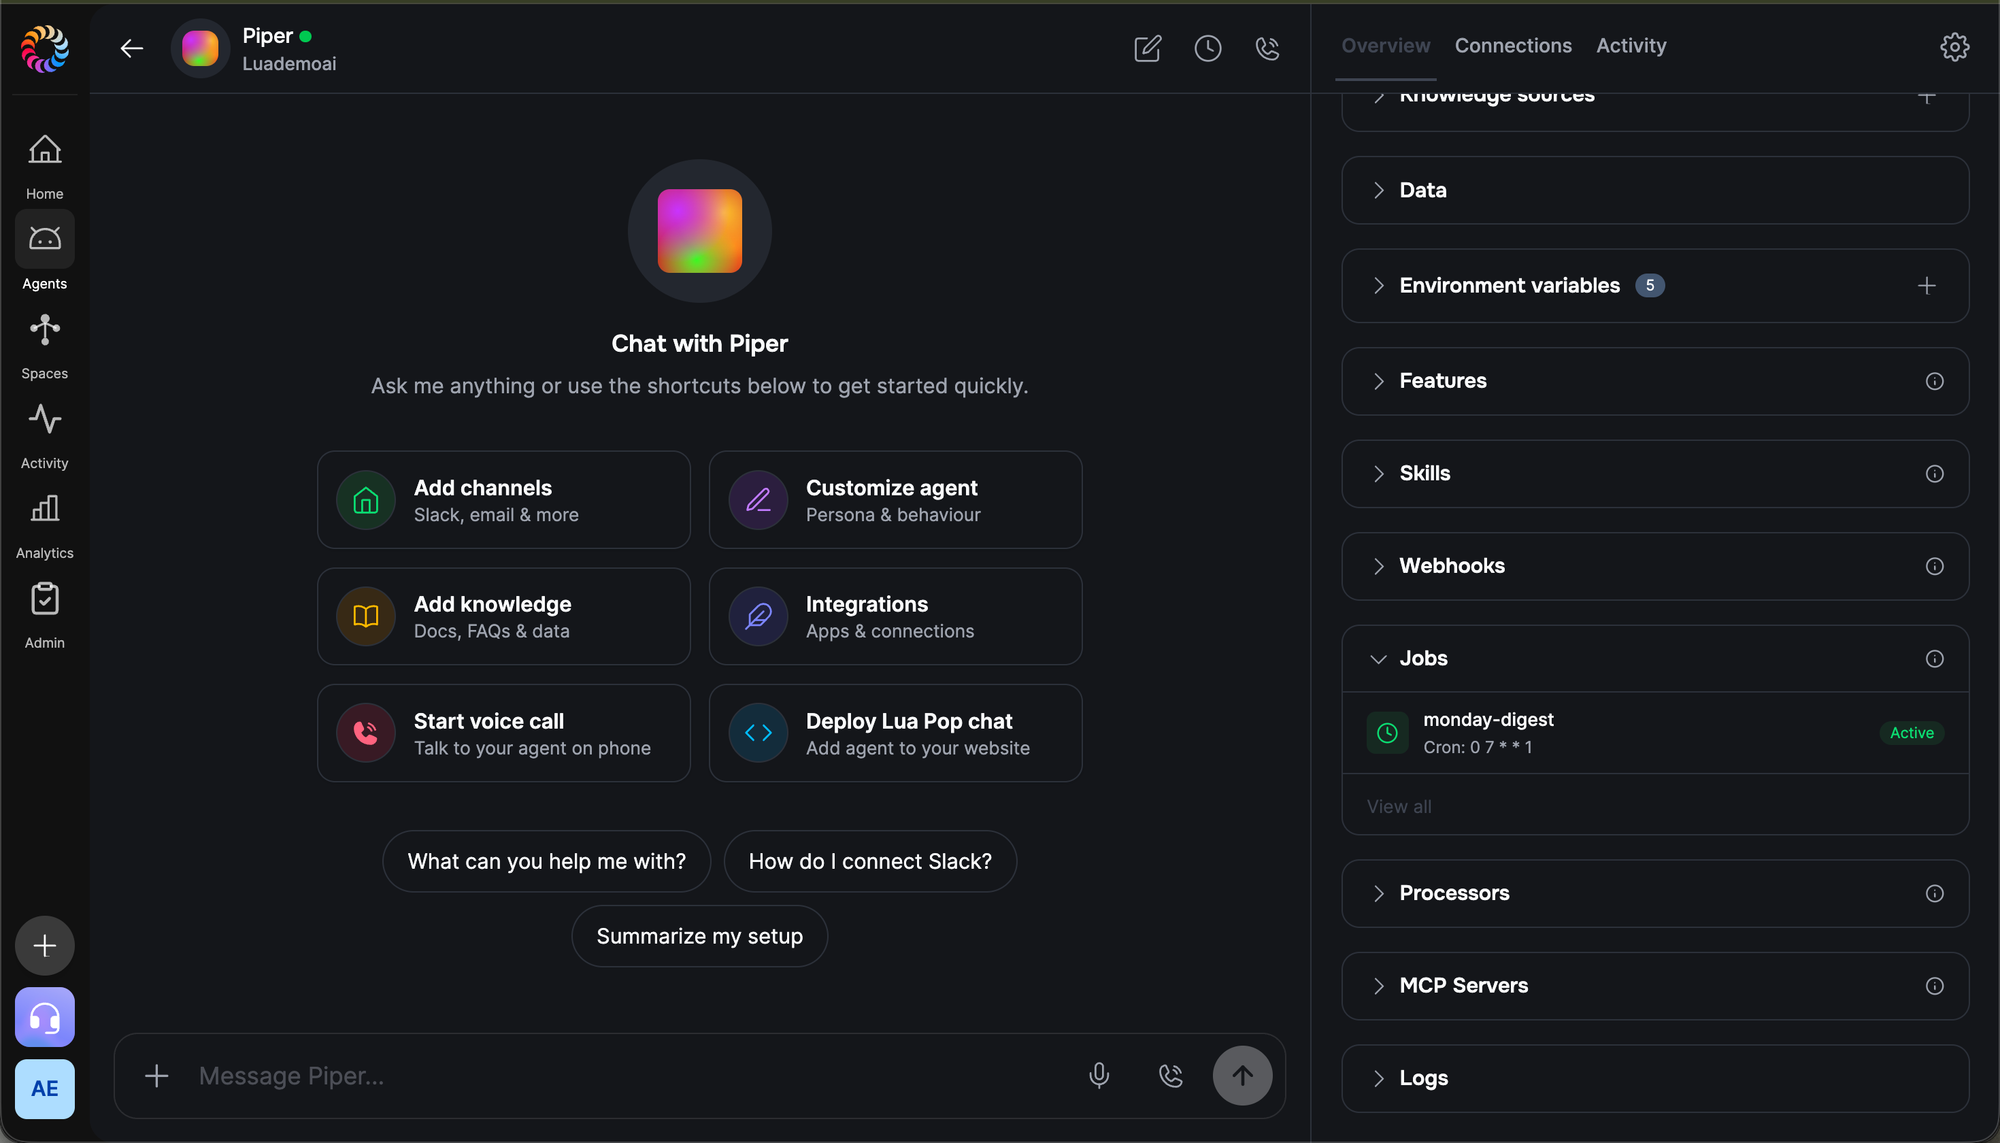The height and width of the screenshot is (1143, 2000).
Task: Click View all under Jobs
Action: [1398, 806]
